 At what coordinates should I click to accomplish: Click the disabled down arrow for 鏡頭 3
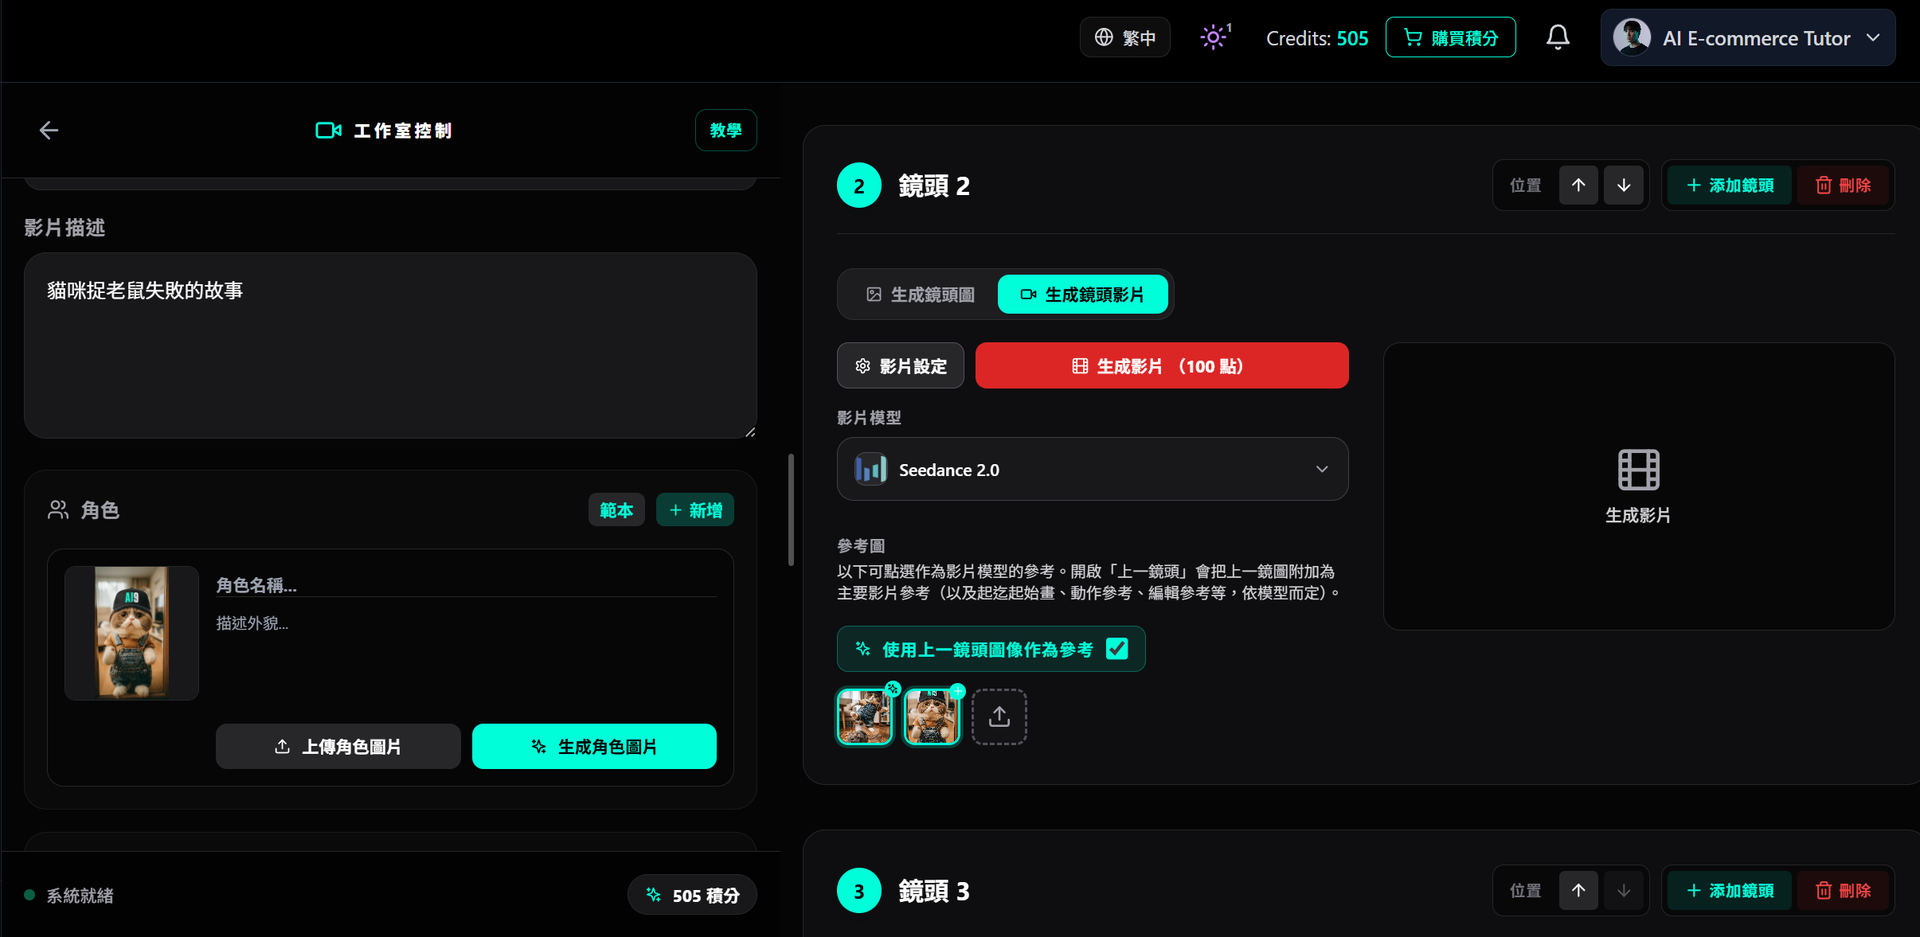(1624, 890)
